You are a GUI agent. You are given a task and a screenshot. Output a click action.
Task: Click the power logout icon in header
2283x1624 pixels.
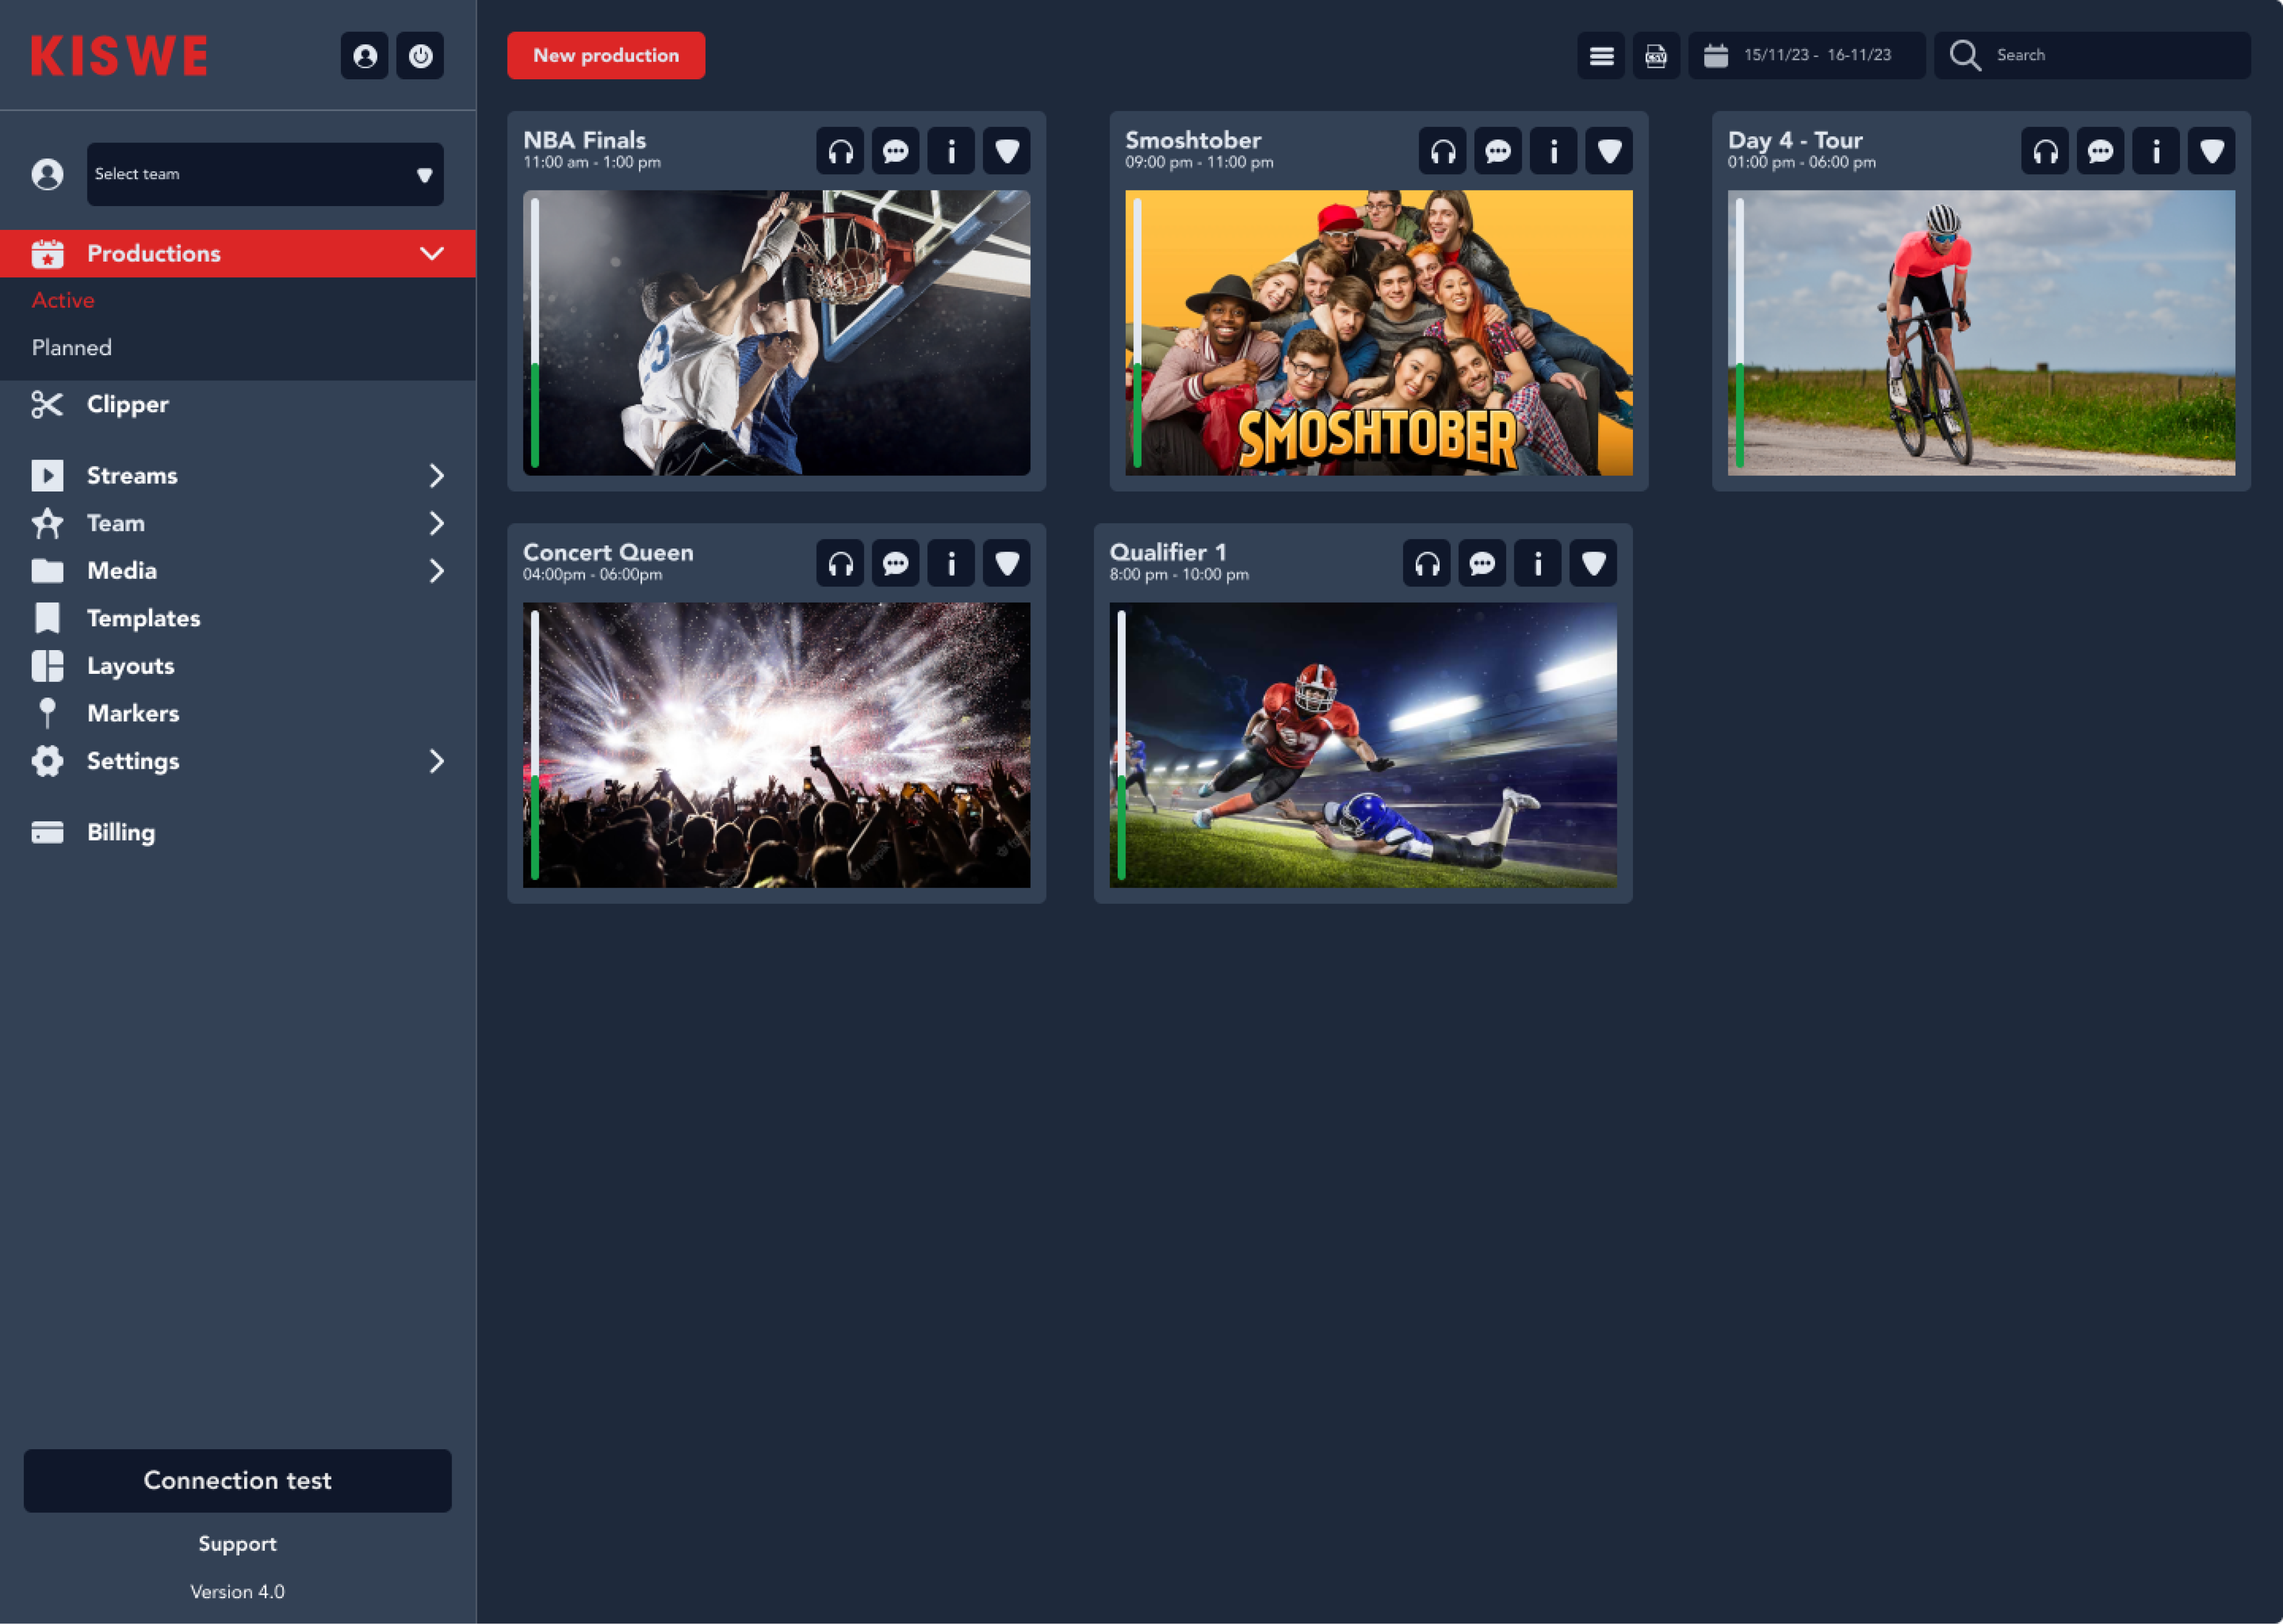coord(420,55)
